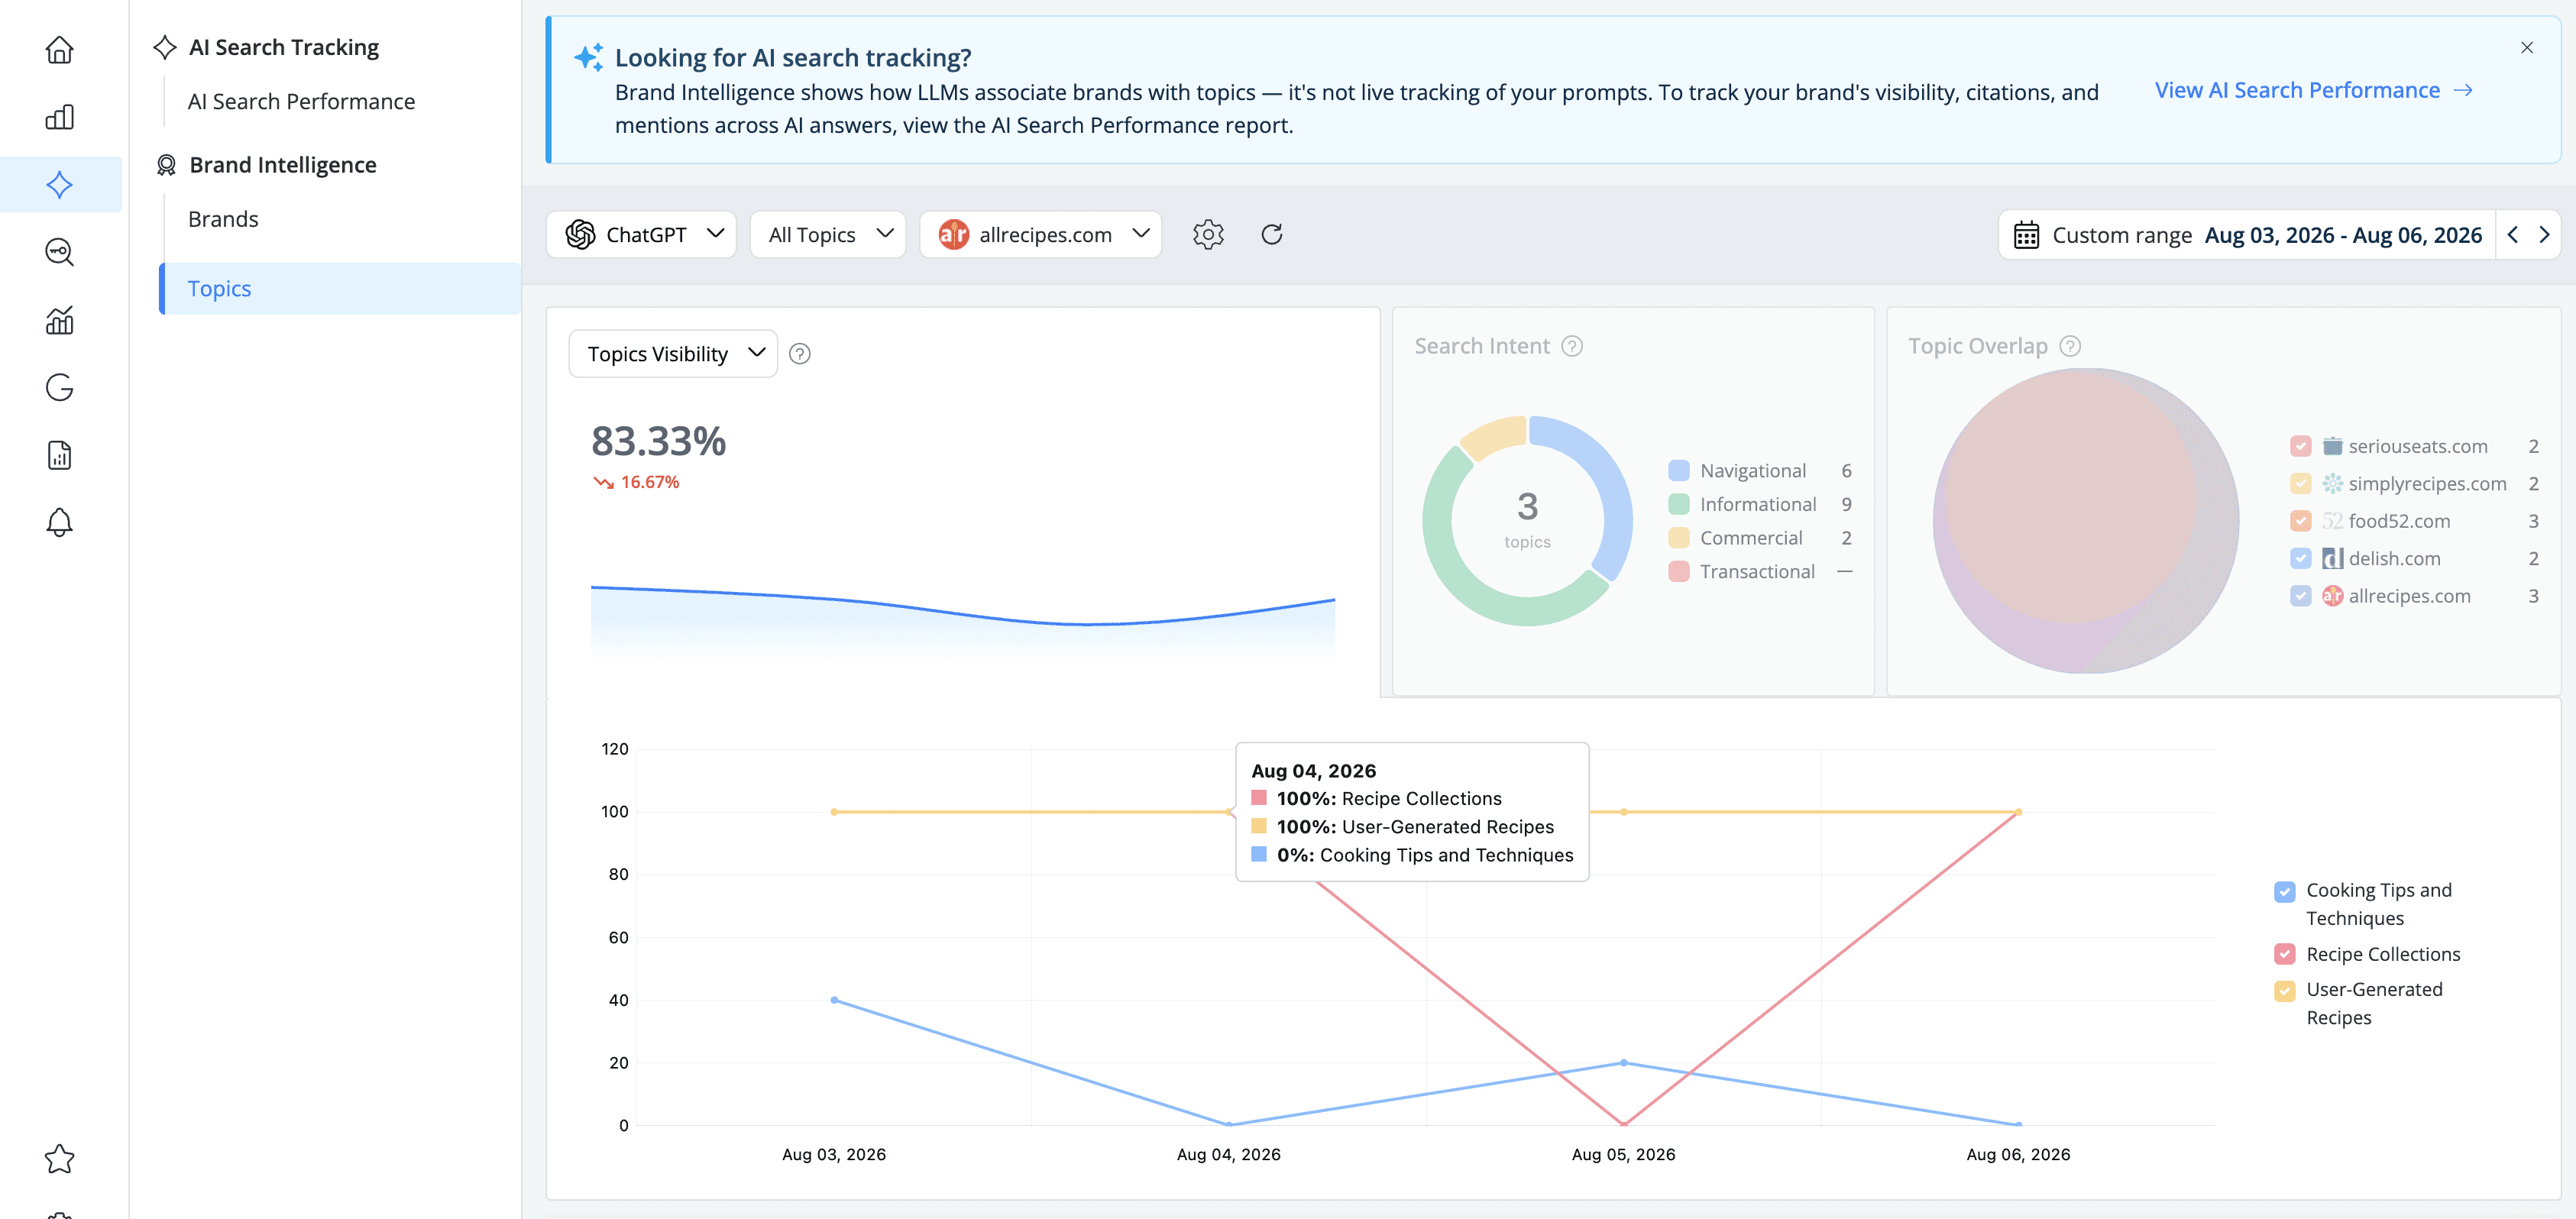Image resolution: width=2576 pixels, height=1219 pixels.
Task: Open the analytics chart sidebar icon
Action: click(x=60, y=320)
